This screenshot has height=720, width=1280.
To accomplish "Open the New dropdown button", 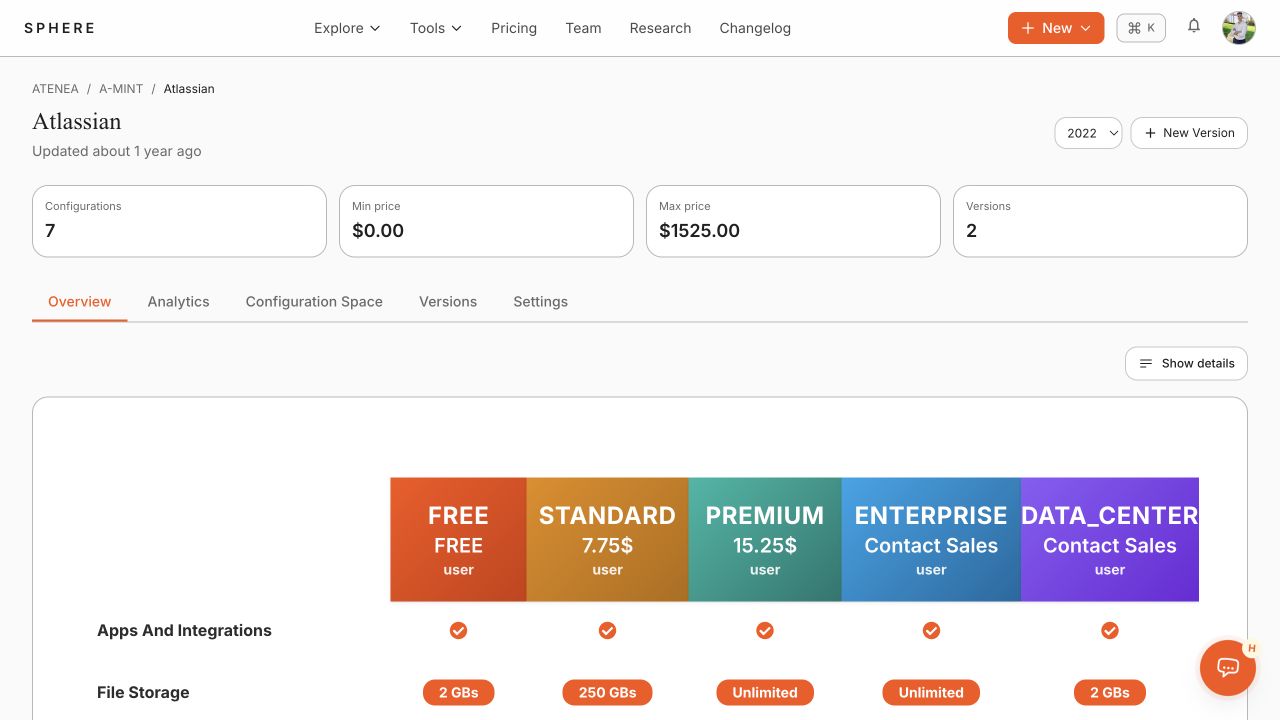I will tap(1056, 28).
